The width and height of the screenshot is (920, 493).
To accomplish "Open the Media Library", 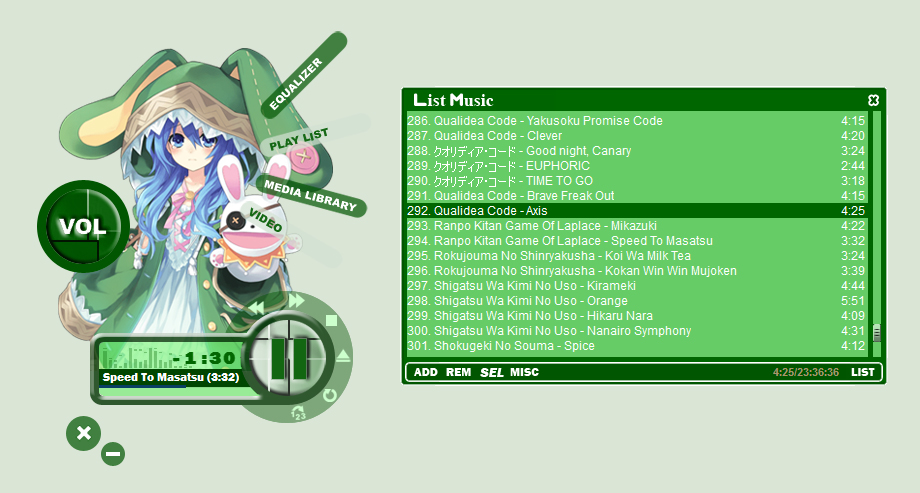I will (310, 196).
